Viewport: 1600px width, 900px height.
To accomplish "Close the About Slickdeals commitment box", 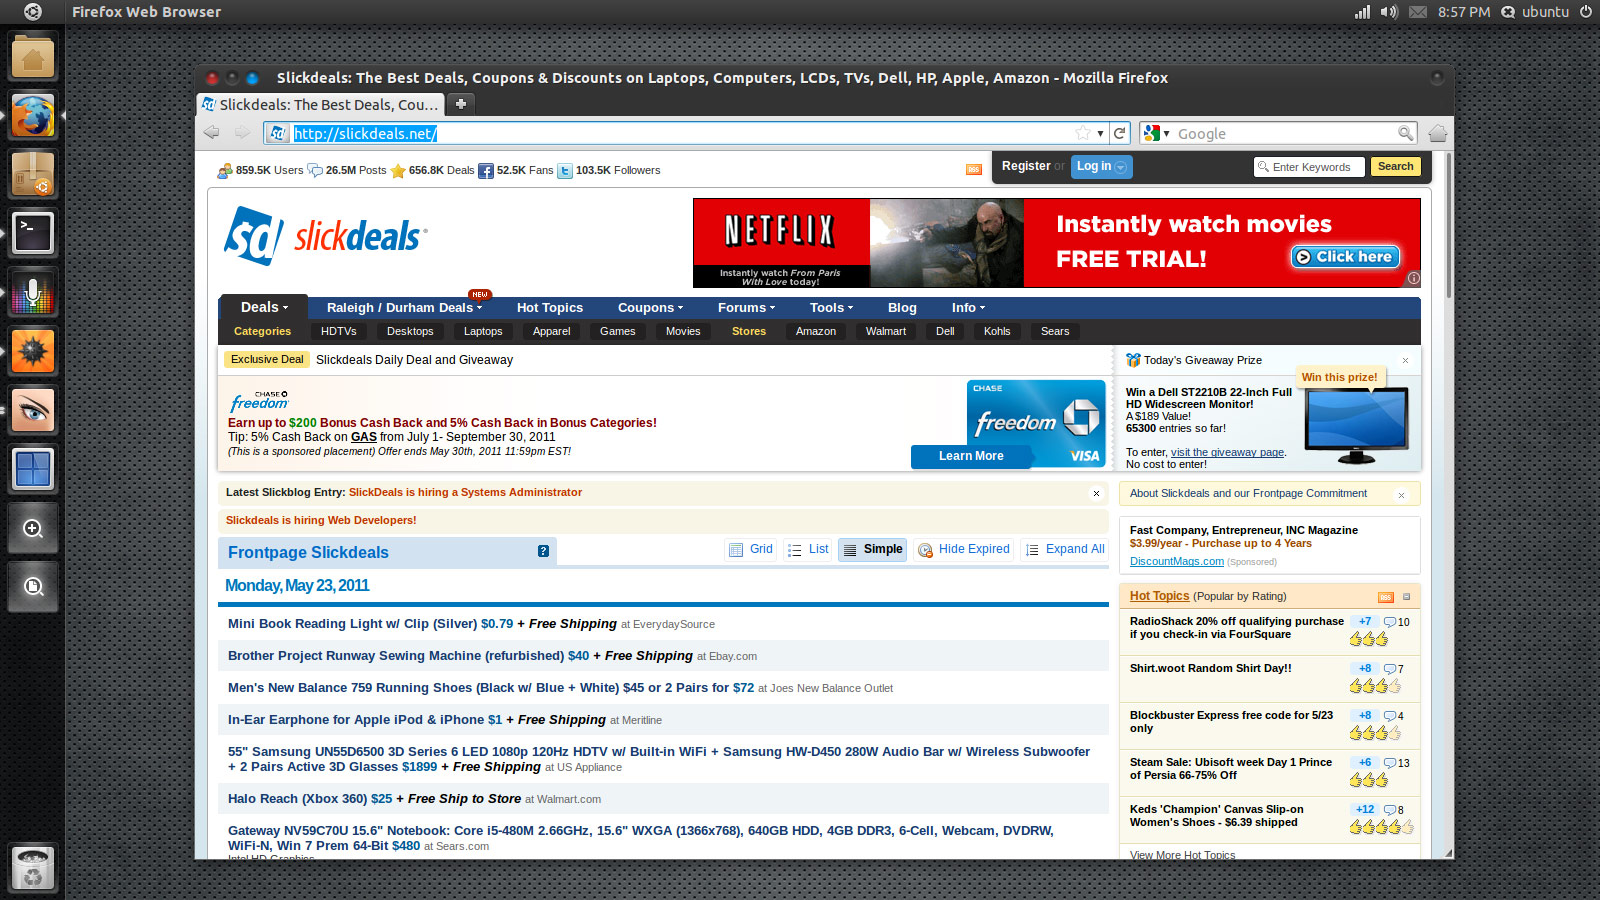I will click(1401, 495).
